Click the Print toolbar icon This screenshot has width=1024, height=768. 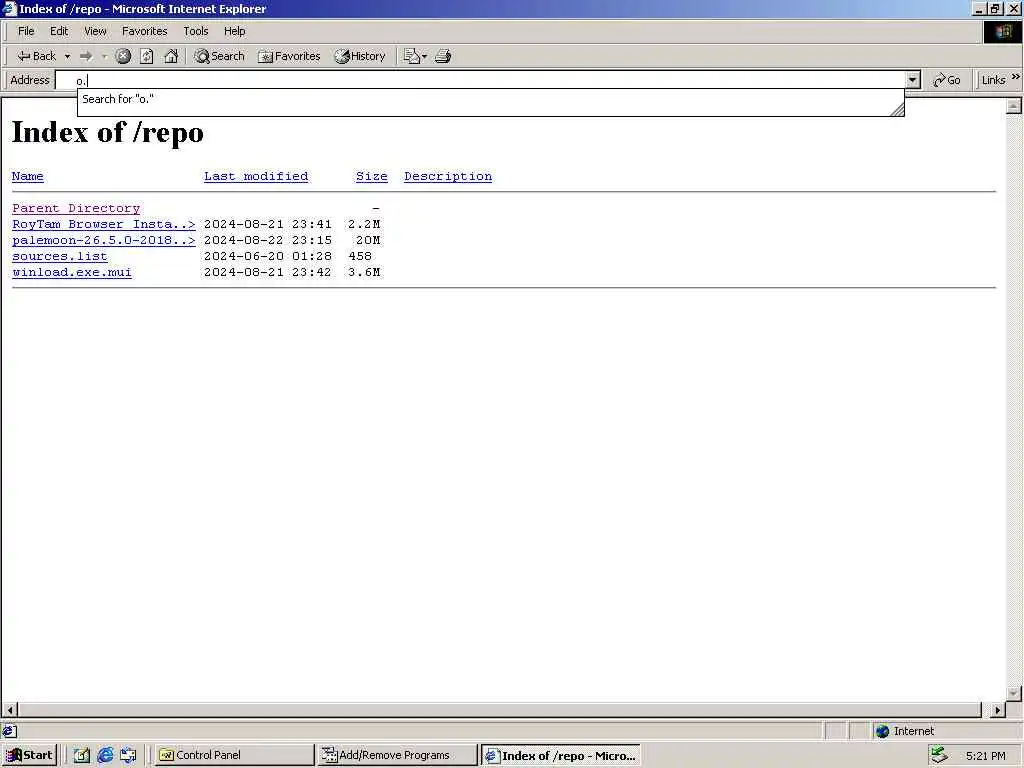click(443, 56)
